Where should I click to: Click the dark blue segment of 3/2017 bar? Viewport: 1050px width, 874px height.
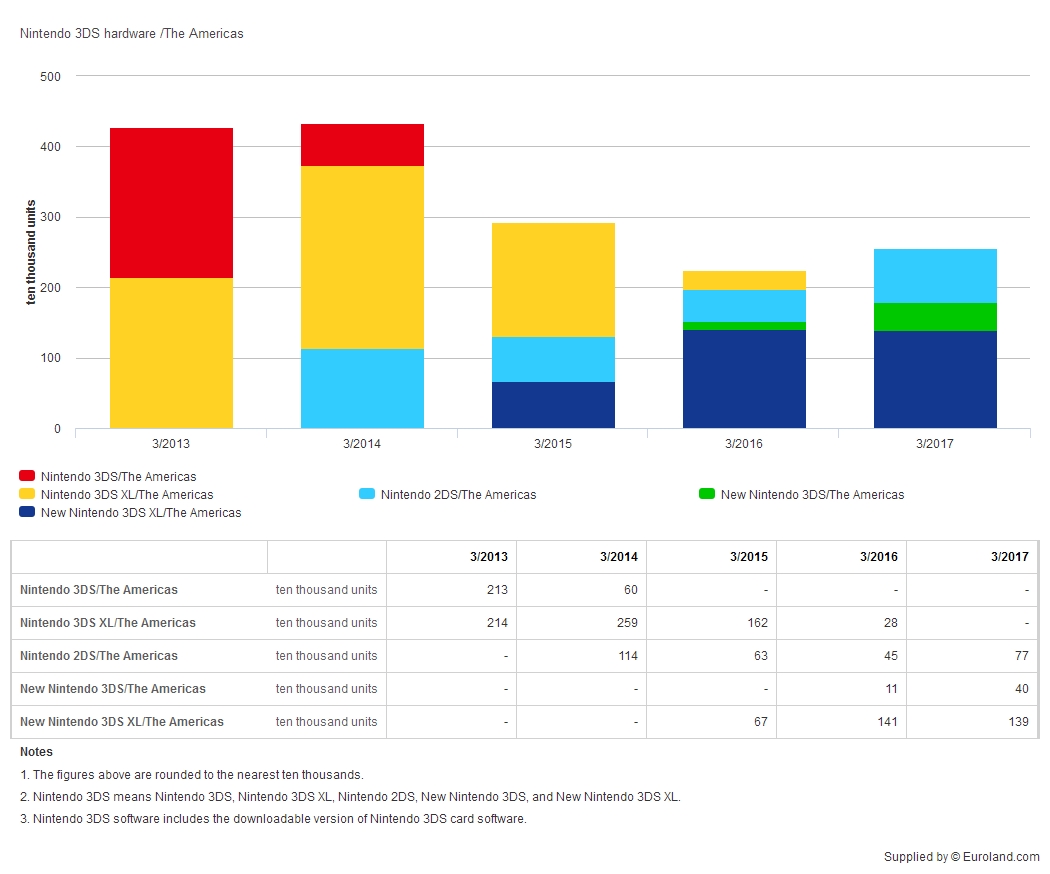pos(935,380)
